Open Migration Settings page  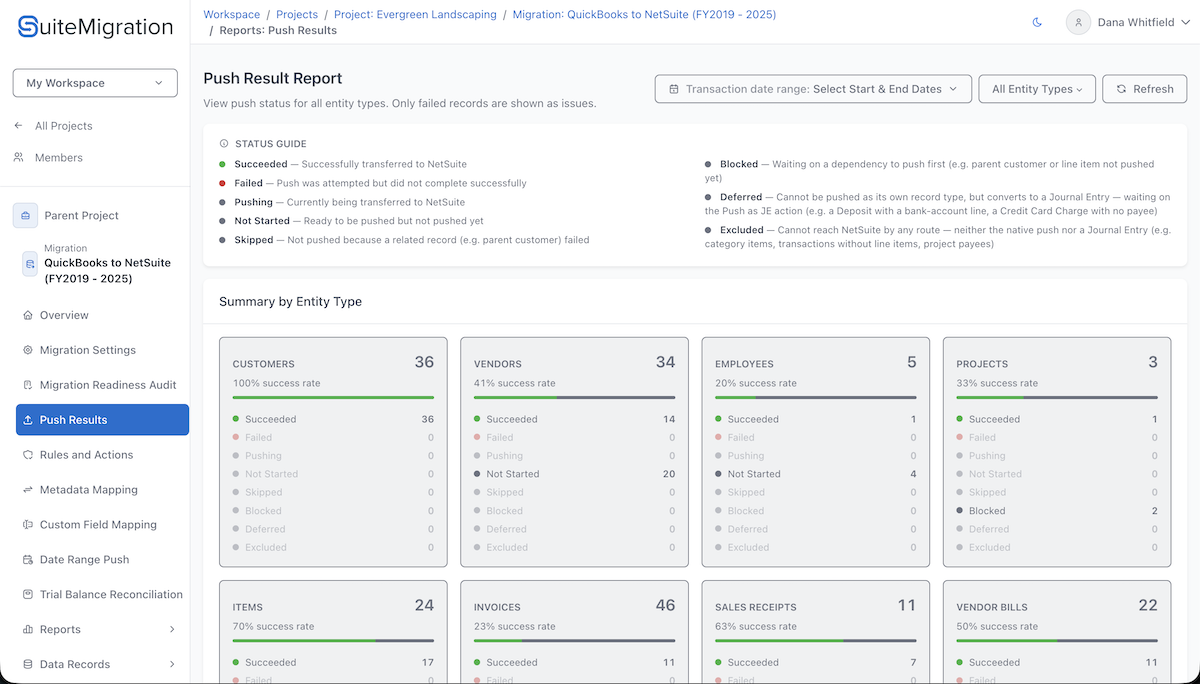(102, 350)
